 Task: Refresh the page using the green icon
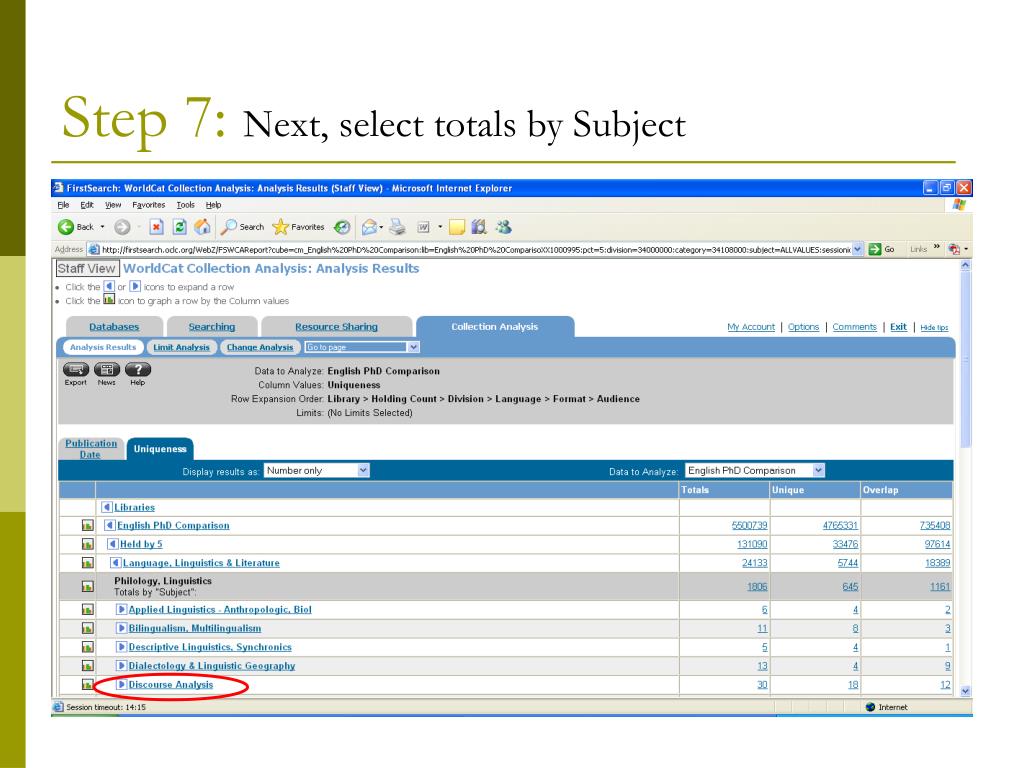179,227
